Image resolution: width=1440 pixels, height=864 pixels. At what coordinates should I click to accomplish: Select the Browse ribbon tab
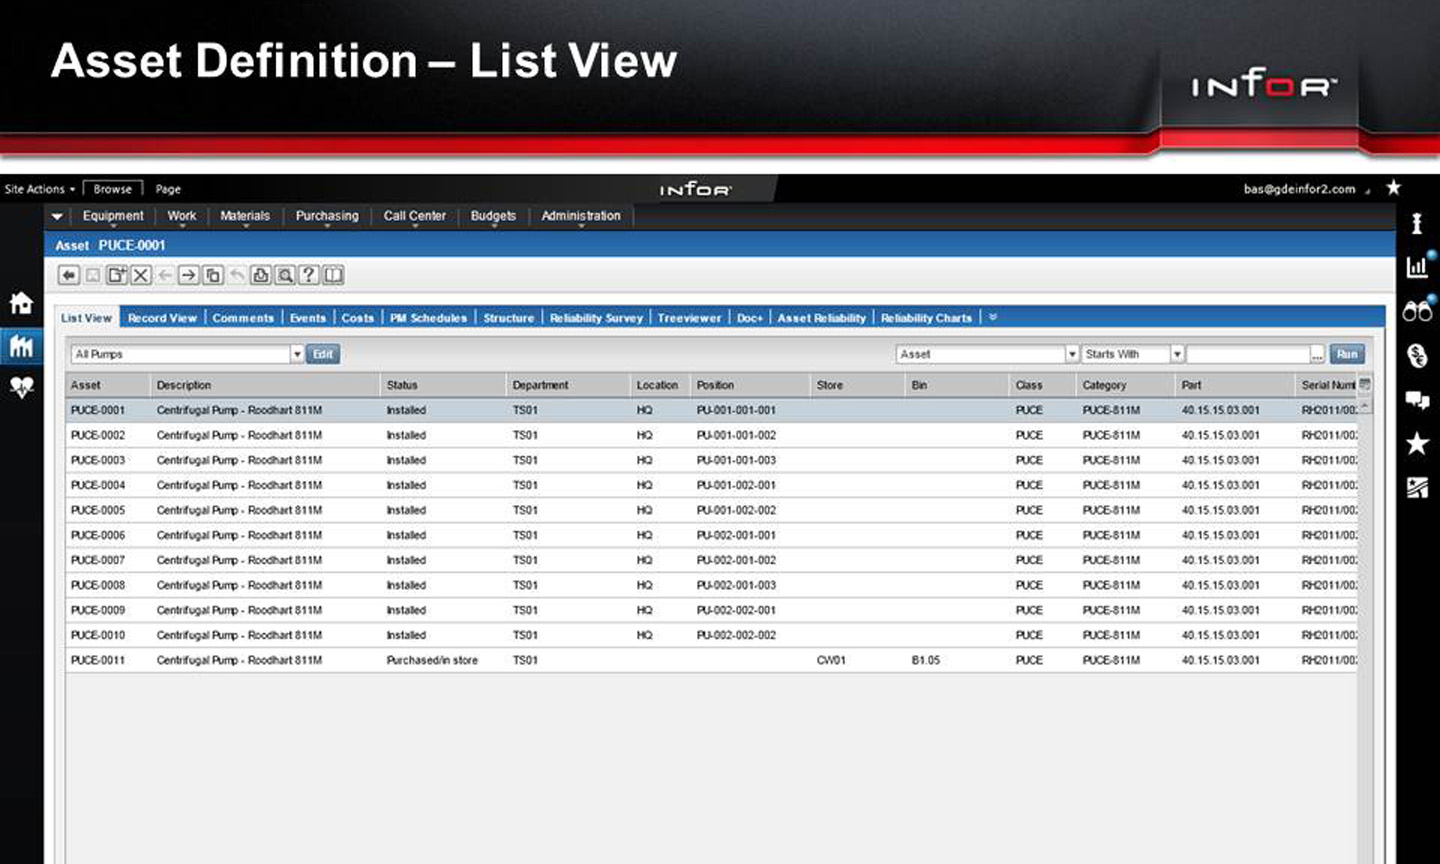[x=113, y=189]
